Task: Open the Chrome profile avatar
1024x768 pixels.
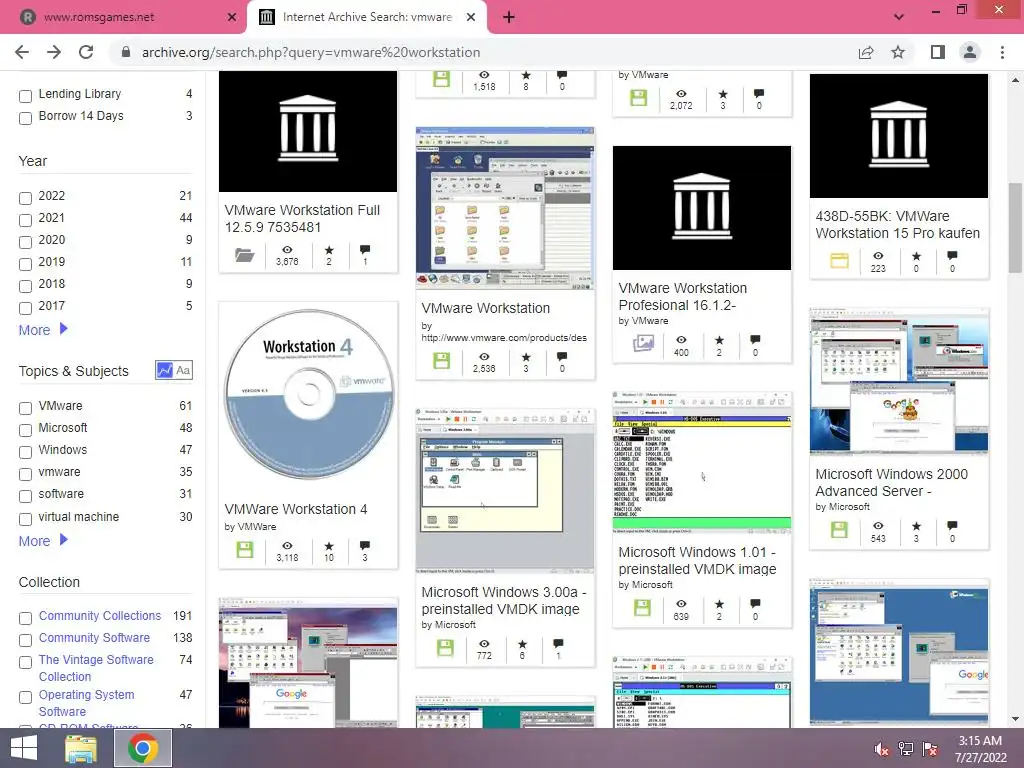Action: (x=970, y=52)
